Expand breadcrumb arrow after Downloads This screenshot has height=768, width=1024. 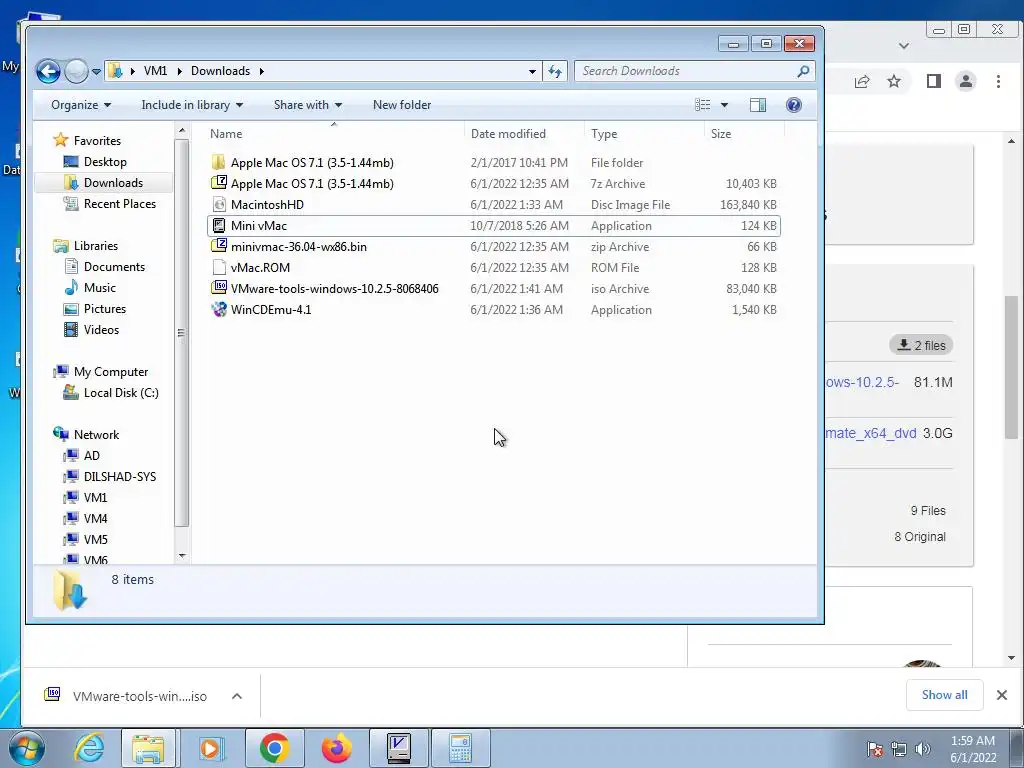coord(261,72)
